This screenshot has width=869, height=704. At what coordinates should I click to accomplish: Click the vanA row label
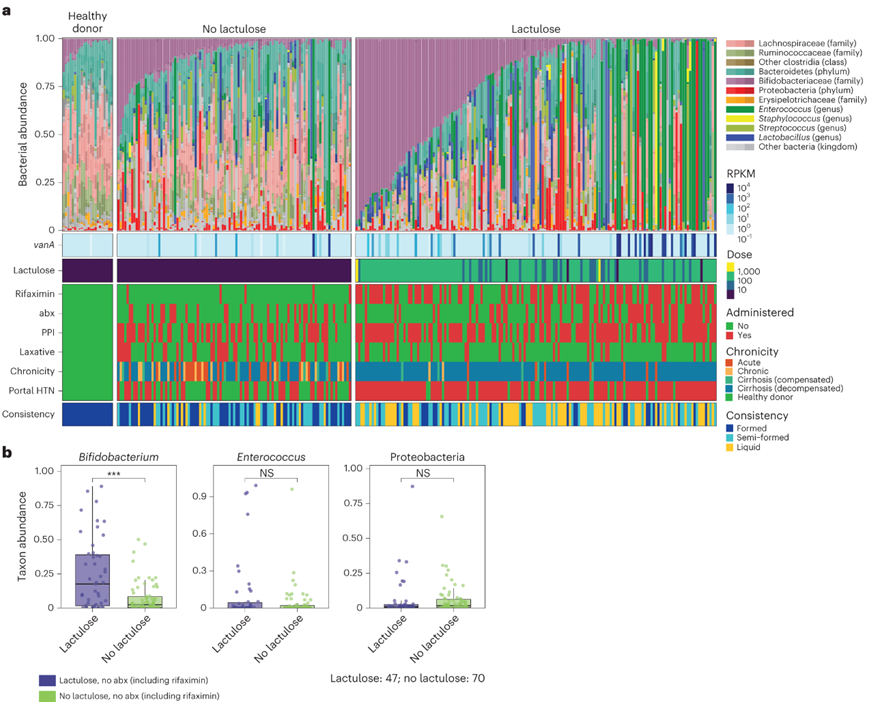42,246
